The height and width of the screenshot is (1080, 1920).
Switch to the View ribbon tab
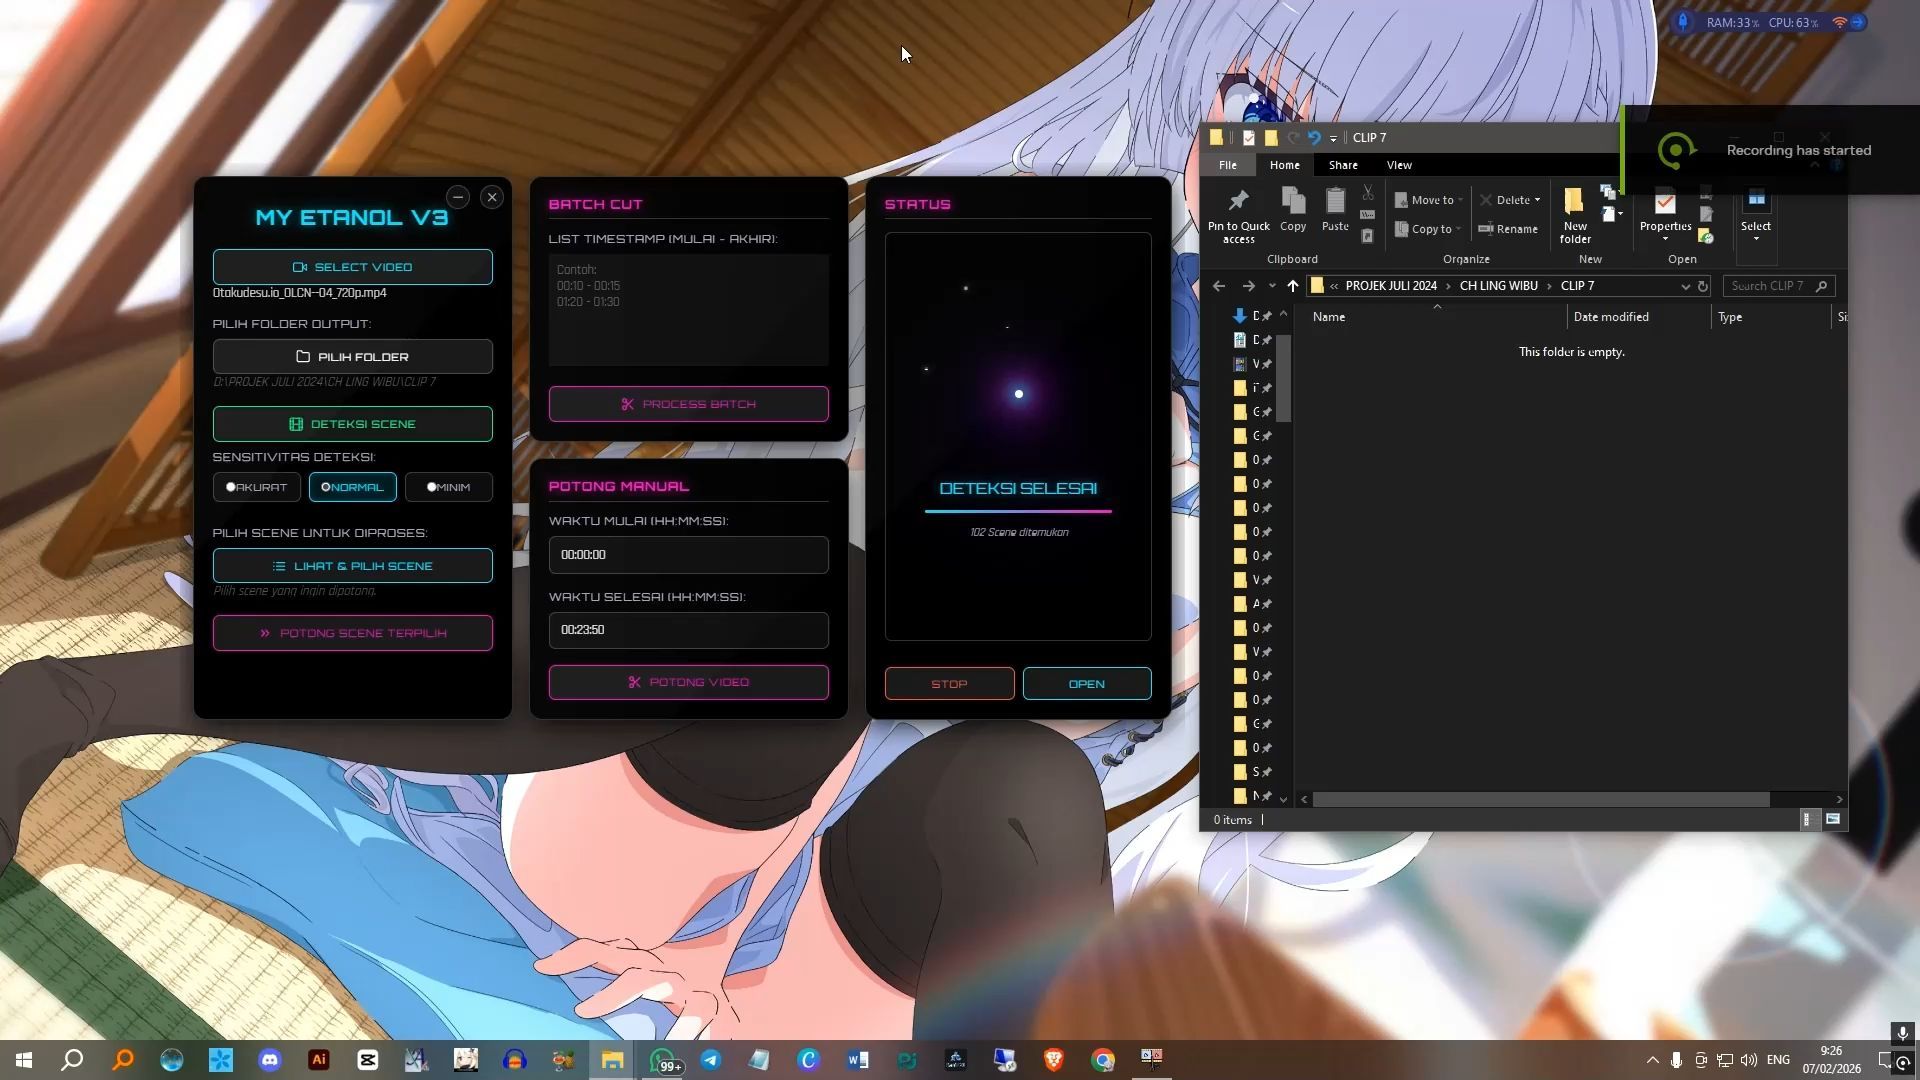[1398, 165]
